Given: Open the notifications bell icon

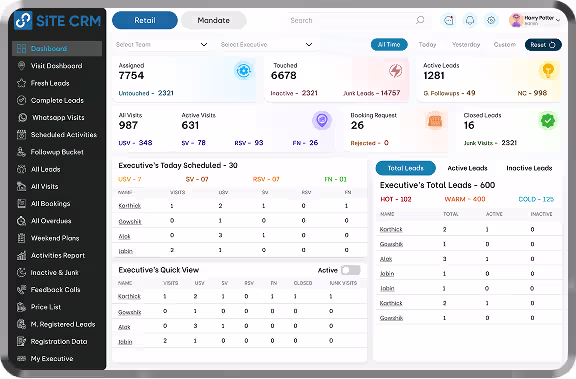Looking at the screenshot, I should (x=470, y=20).
